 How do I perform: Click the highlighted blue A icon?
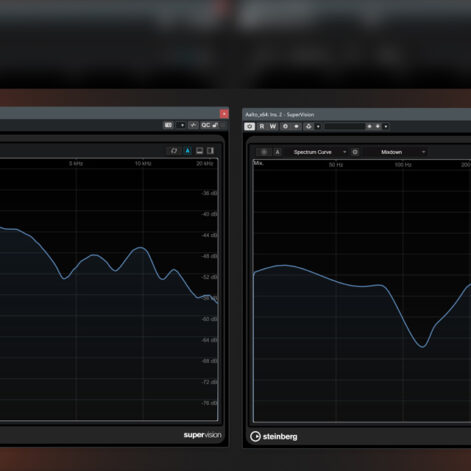point(188,151)
